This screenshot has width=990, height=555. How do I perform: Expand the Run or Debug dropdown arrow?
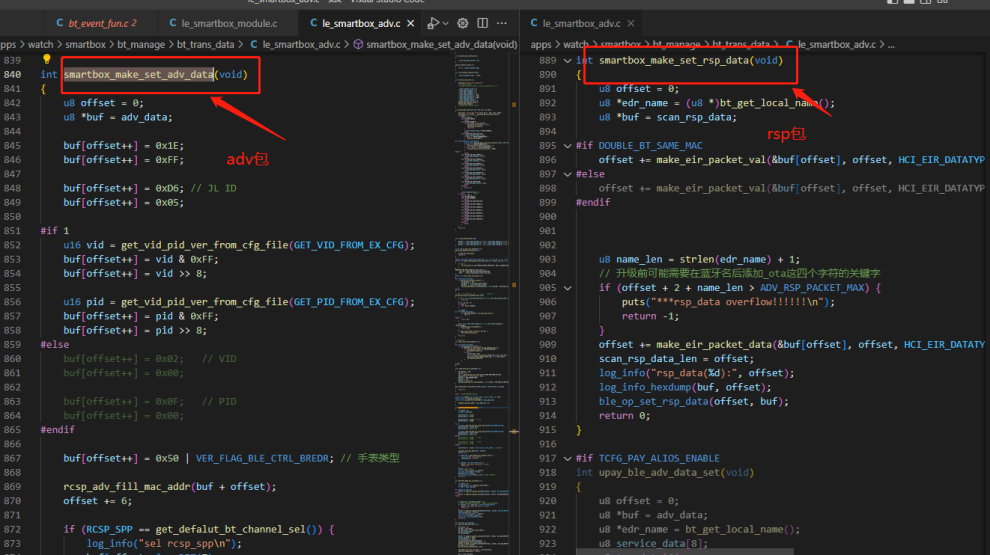tap(445, 23)
